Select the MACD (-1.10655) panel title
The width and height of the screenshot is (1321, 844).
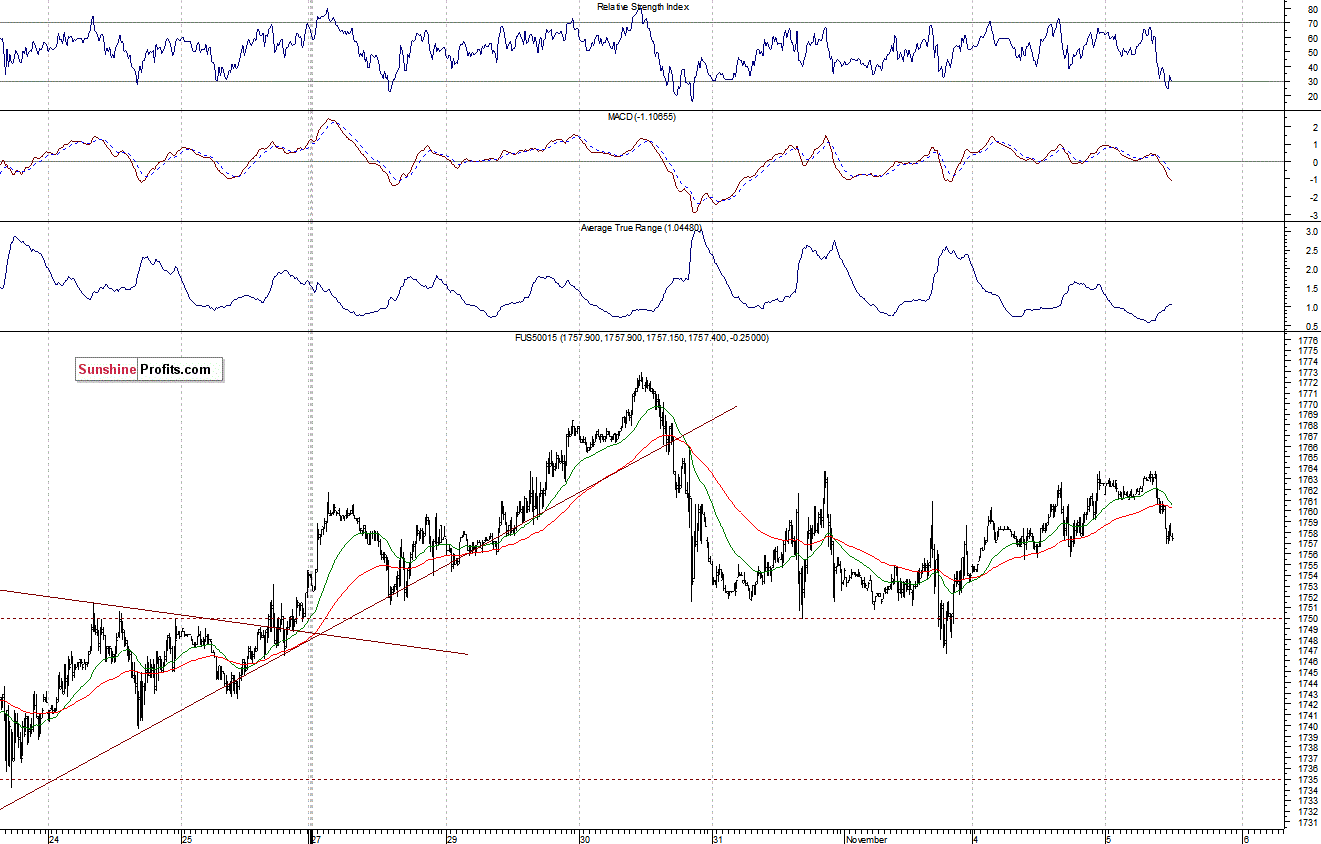(x=642, y=117)
